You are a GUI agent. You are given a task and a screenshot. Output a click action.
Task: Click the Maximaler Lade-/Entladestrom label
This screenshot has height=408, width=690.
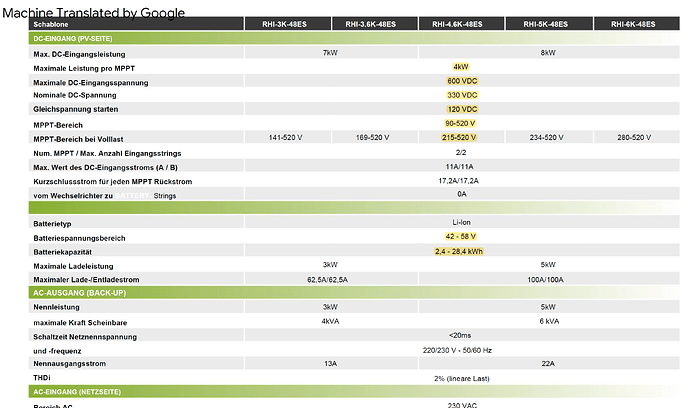click(x=86, y=279)
